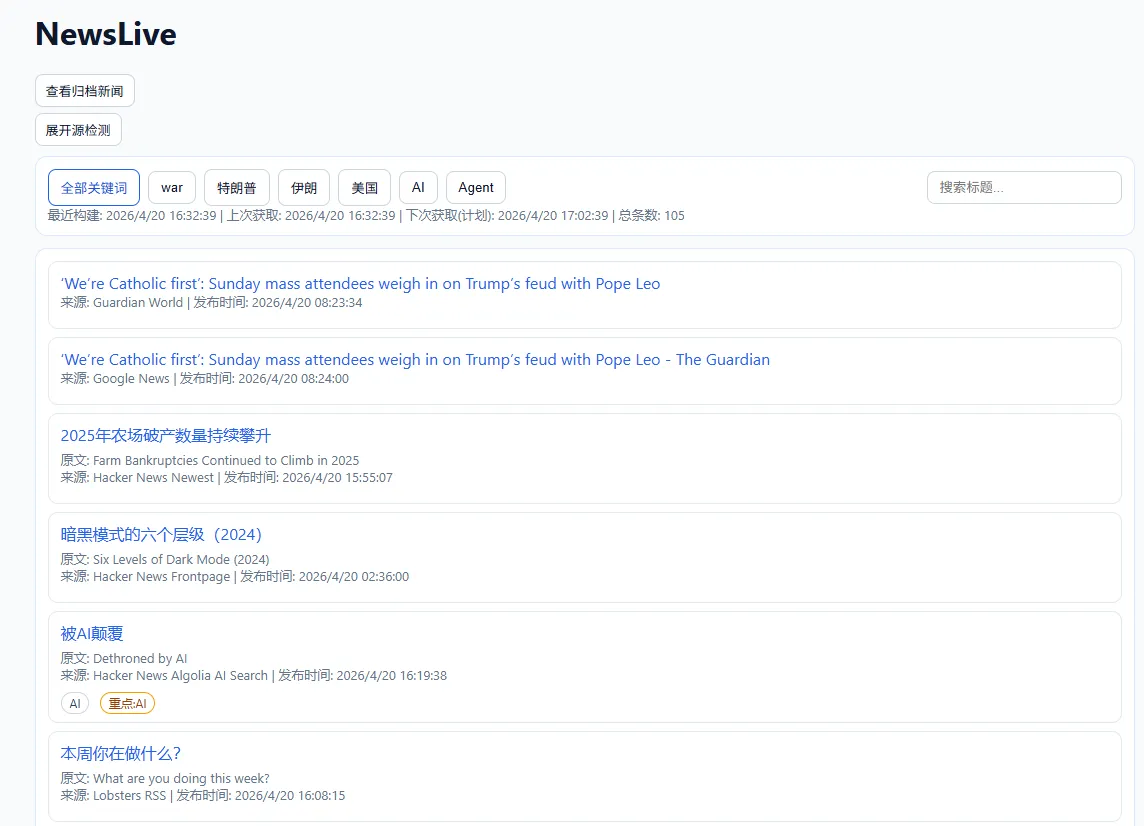
Task: Expand the 展开源检测 section
Action: [x=78, y=130]
